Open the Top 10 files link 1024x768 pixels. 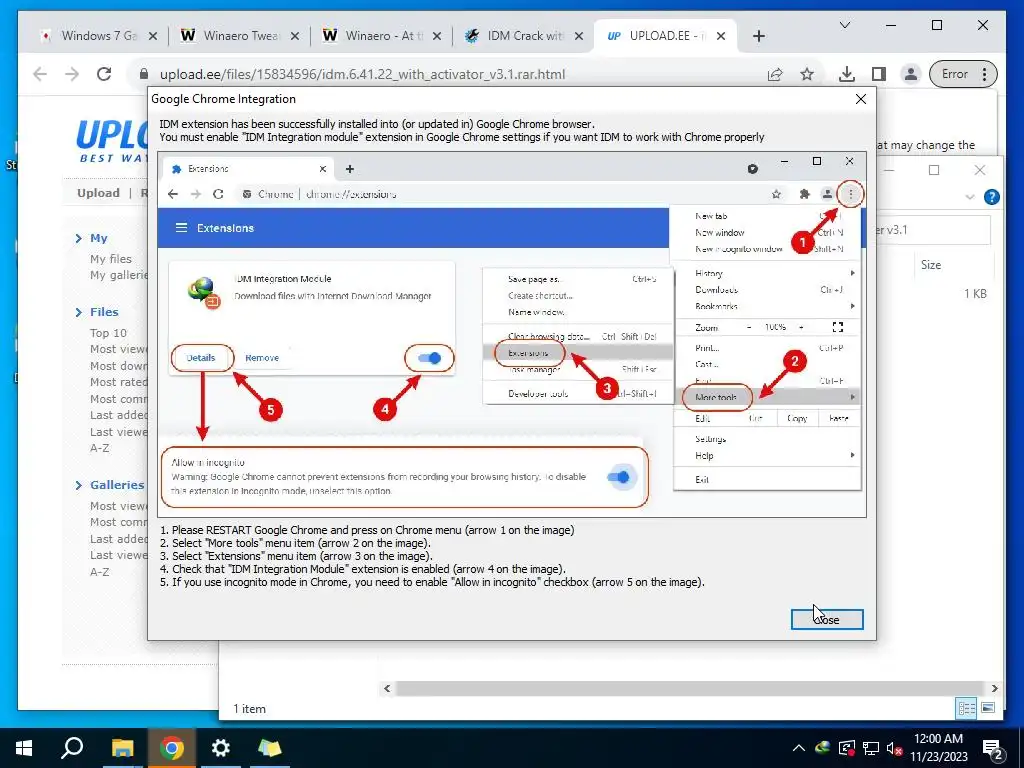(108, 332)
